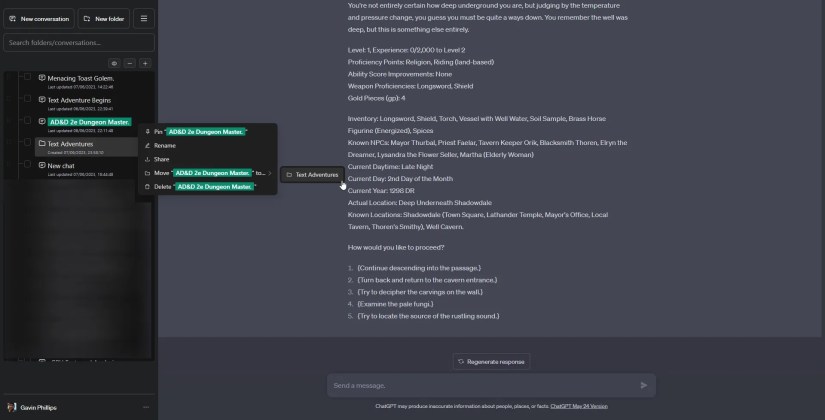Choose Share in the context menu

(207, 159)
